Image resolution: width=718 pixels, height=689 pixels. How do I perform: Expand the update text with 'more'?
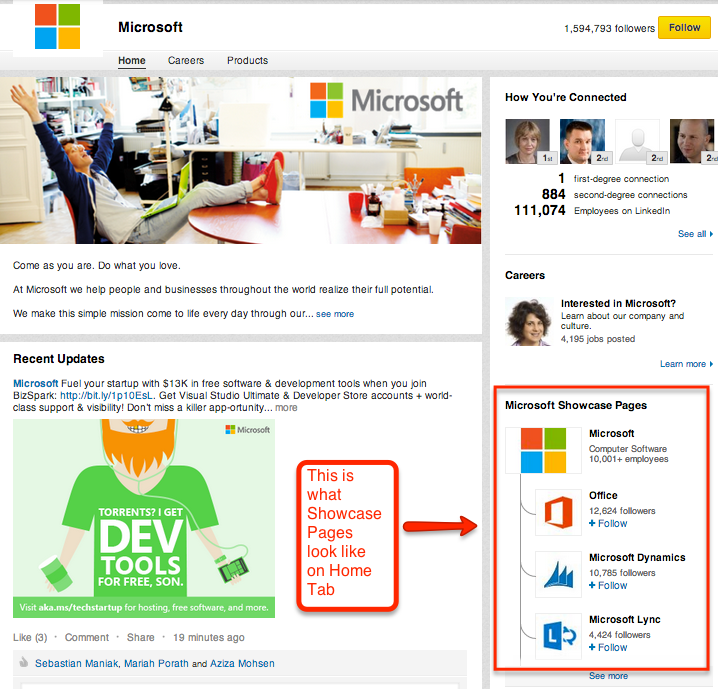click(x=286, y=407)
